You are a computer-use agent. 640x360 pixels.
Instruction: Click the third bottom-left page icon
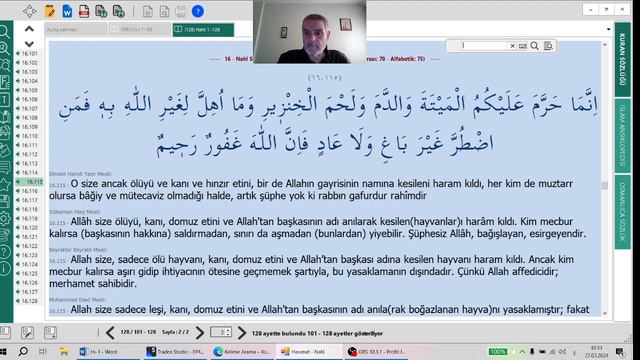[50, 333]
